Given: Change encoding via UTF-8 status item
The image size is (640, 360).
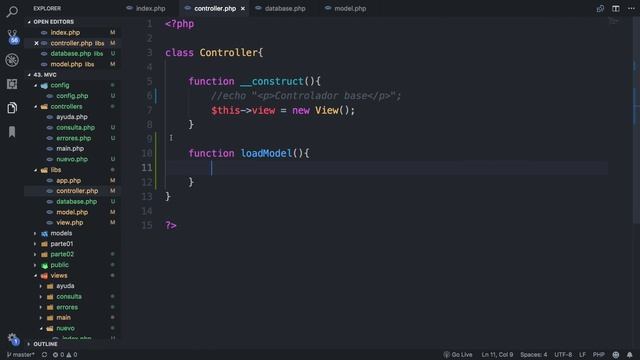Looking at the screenshot, I should [563, 355].
